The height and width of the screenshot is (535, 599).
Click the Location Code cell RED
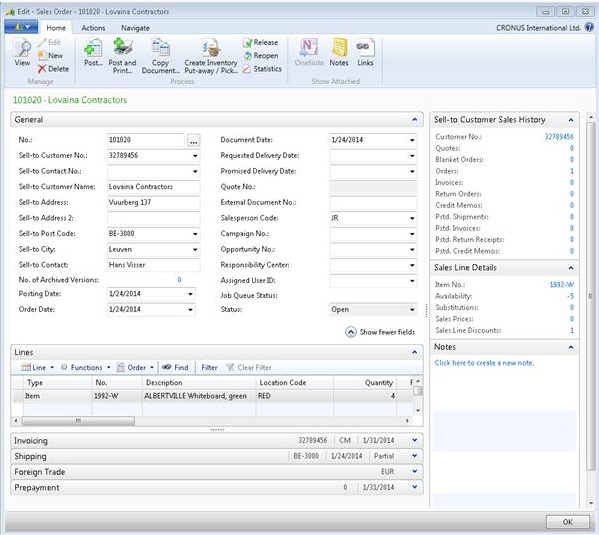[x=295, y=396]
